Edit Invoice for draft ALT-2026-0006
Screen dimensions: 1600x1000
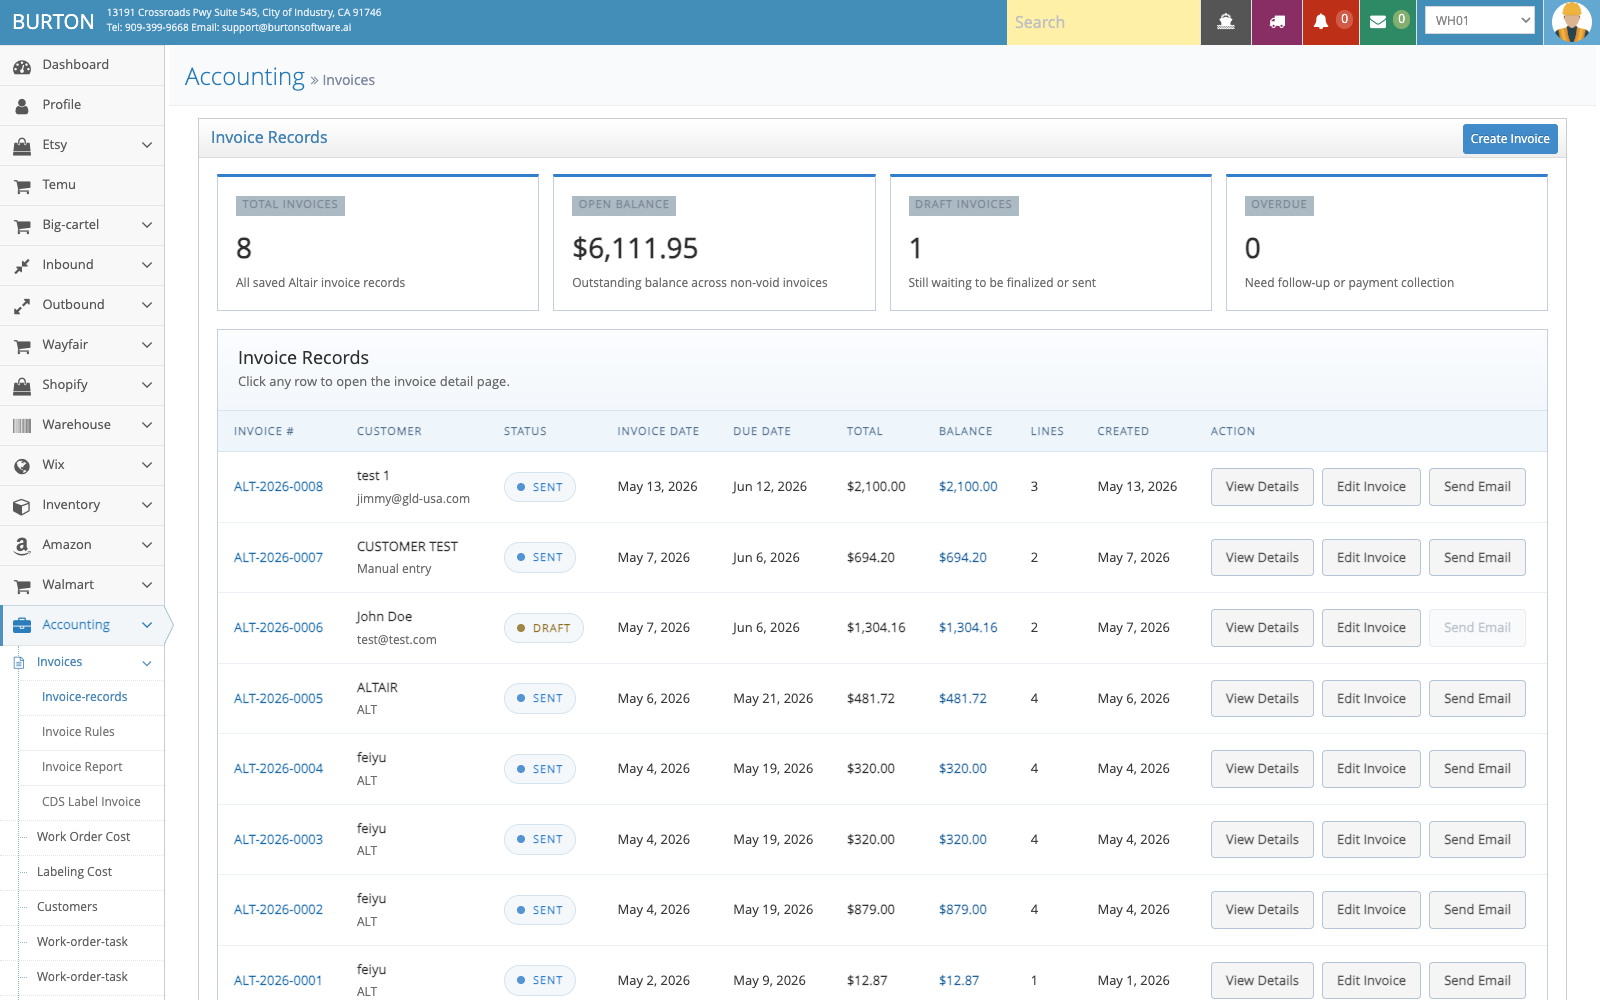tap(1371, 628)
